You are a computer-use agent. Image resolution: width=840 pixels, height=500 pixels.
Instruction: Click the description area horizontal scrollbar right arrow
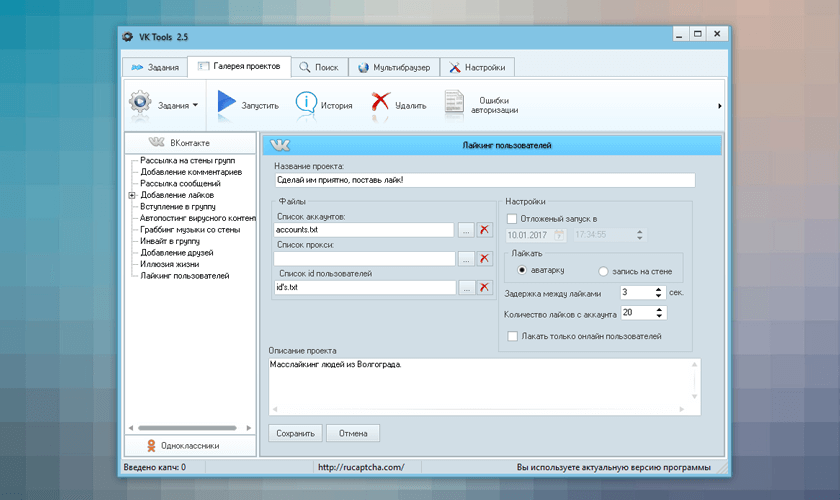click(681, 409)
